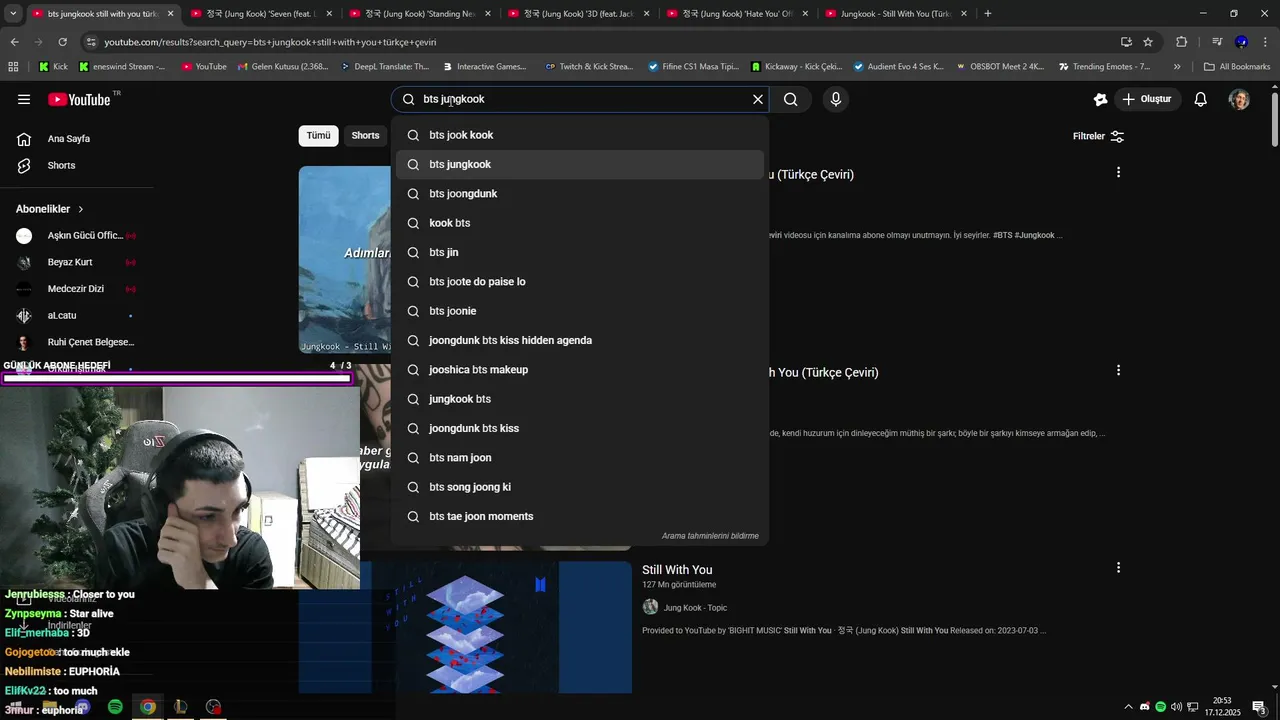
Task: Choose suggestion 'kook bts'
Action: [x=580, y=223]
